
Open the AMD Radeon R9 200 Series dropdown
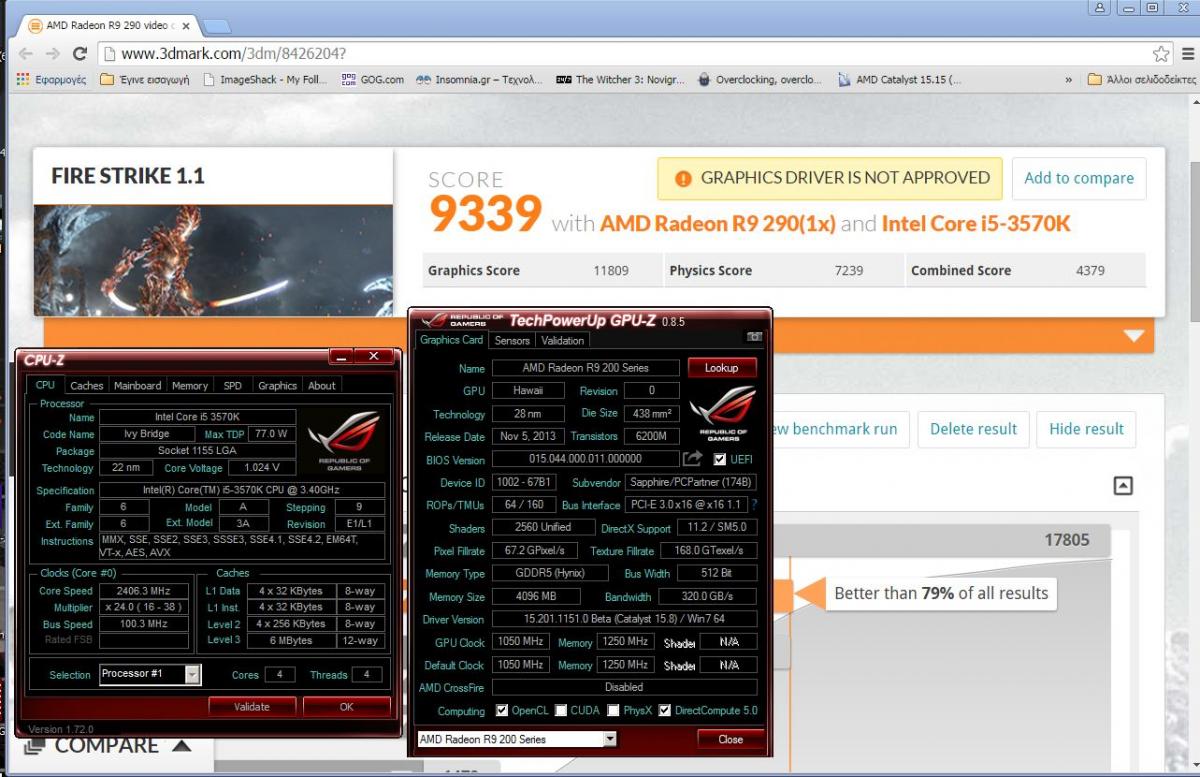pyautogui.click(x=517, y=739)
